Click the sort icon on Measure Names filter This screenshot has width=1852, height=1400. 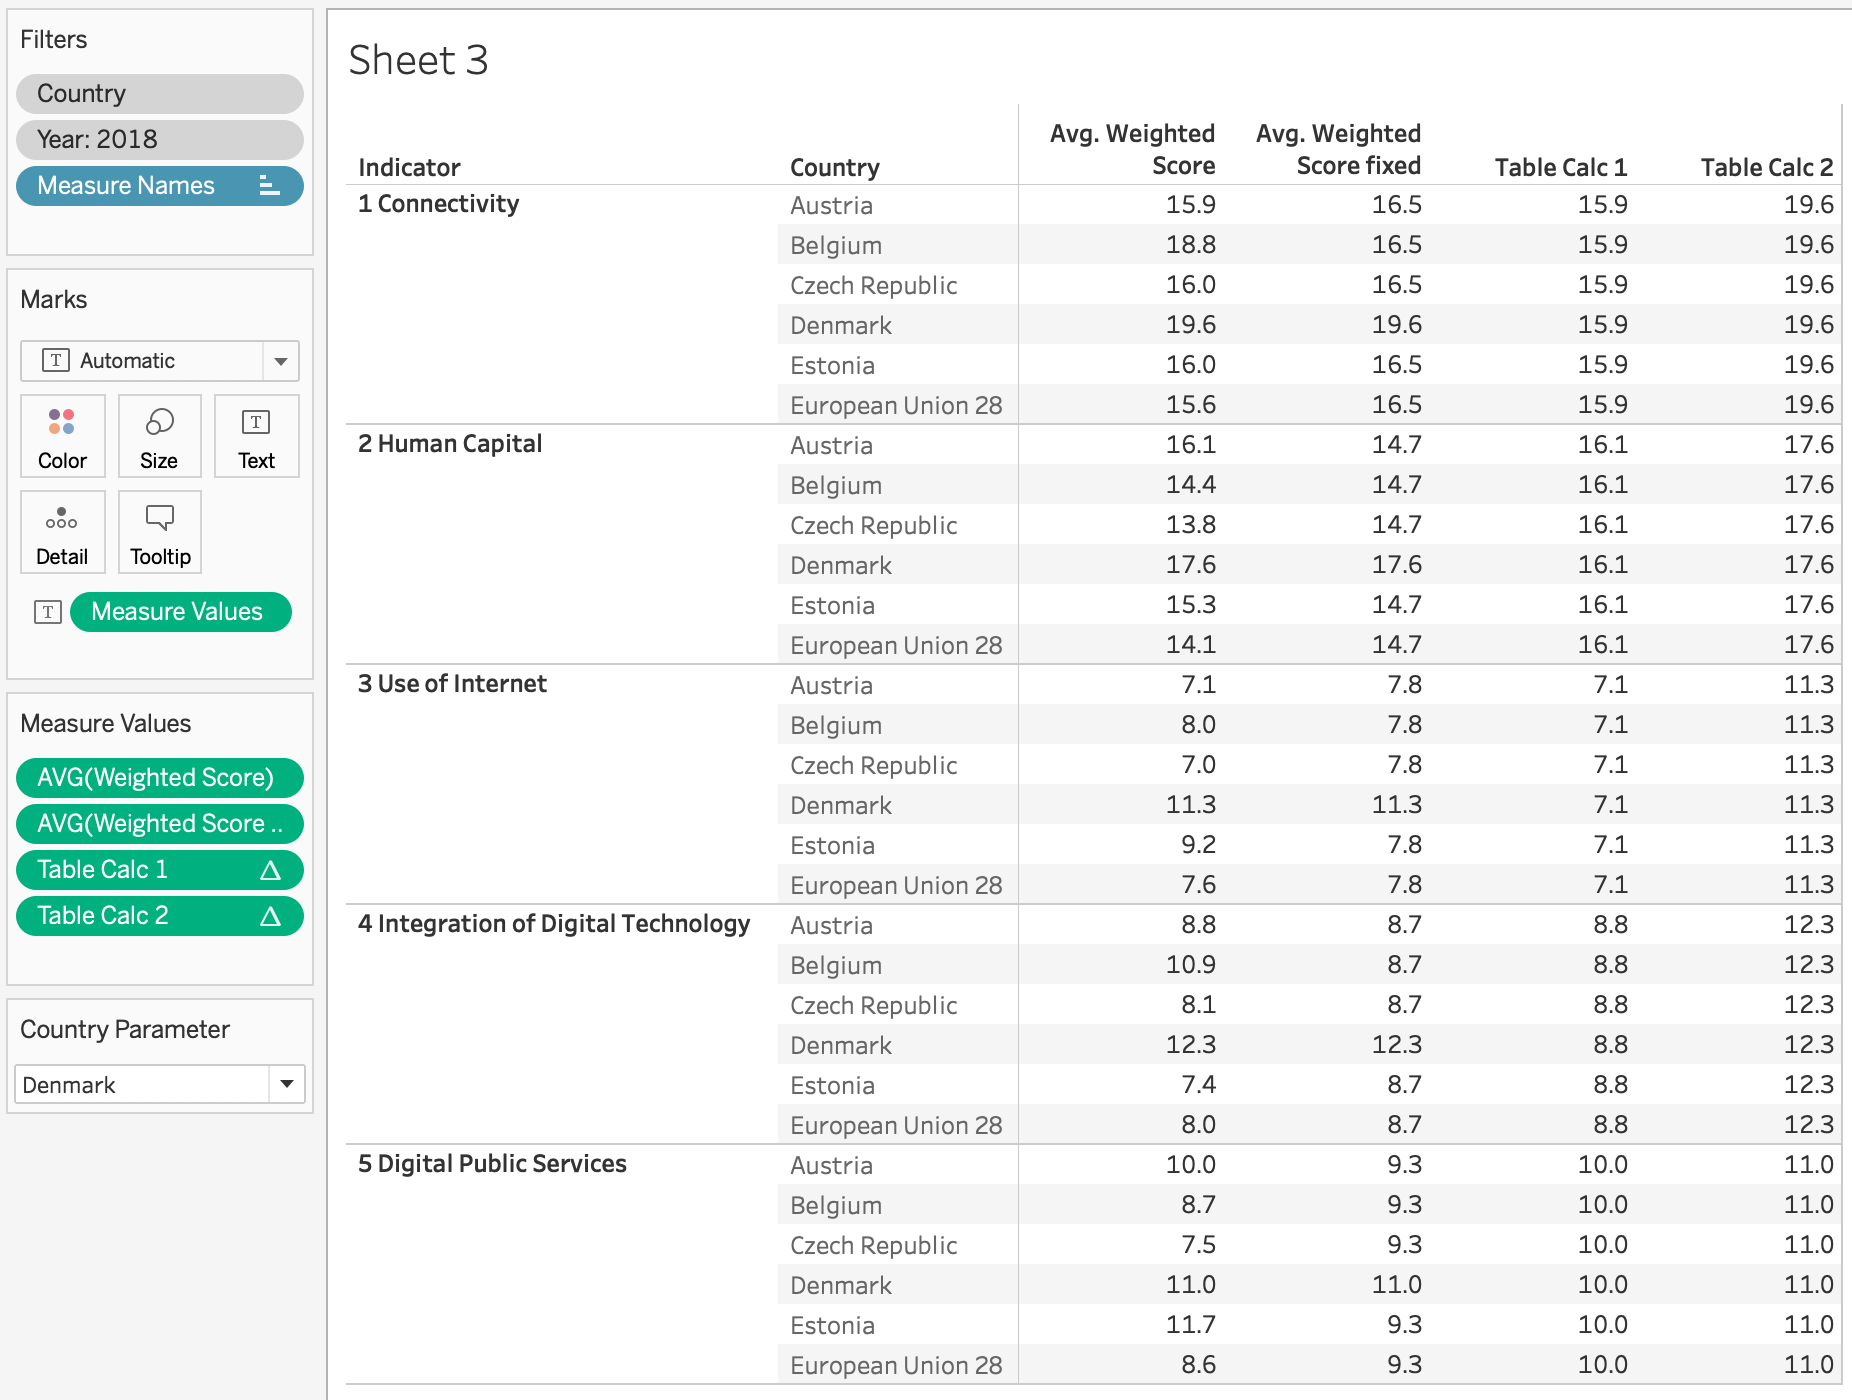tap(268, 186)
